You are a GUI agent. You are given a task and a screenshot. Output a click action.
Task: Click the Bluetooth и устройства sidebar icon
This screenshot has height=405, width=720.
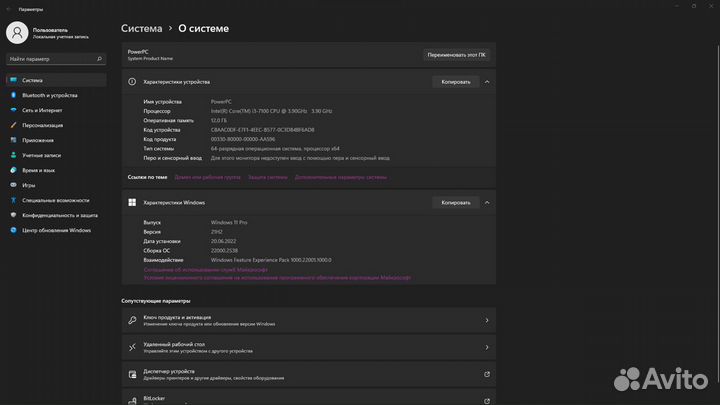pyautogui.click(x=13, y=95)
